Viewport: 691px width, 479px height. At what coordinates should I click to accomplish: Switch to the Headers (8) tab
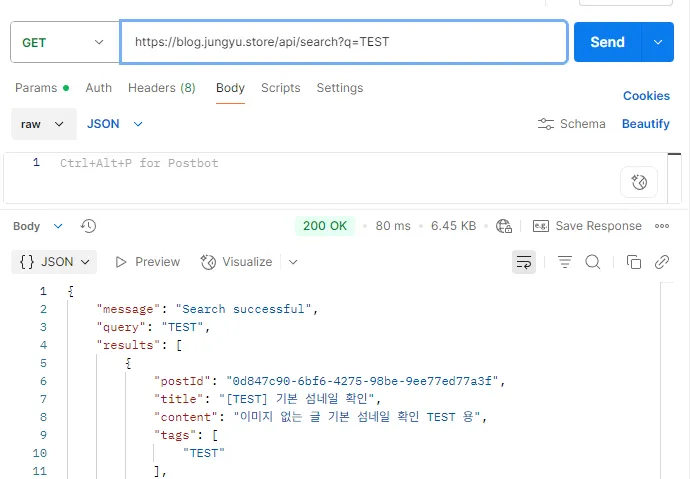click(x=161, y=88)
